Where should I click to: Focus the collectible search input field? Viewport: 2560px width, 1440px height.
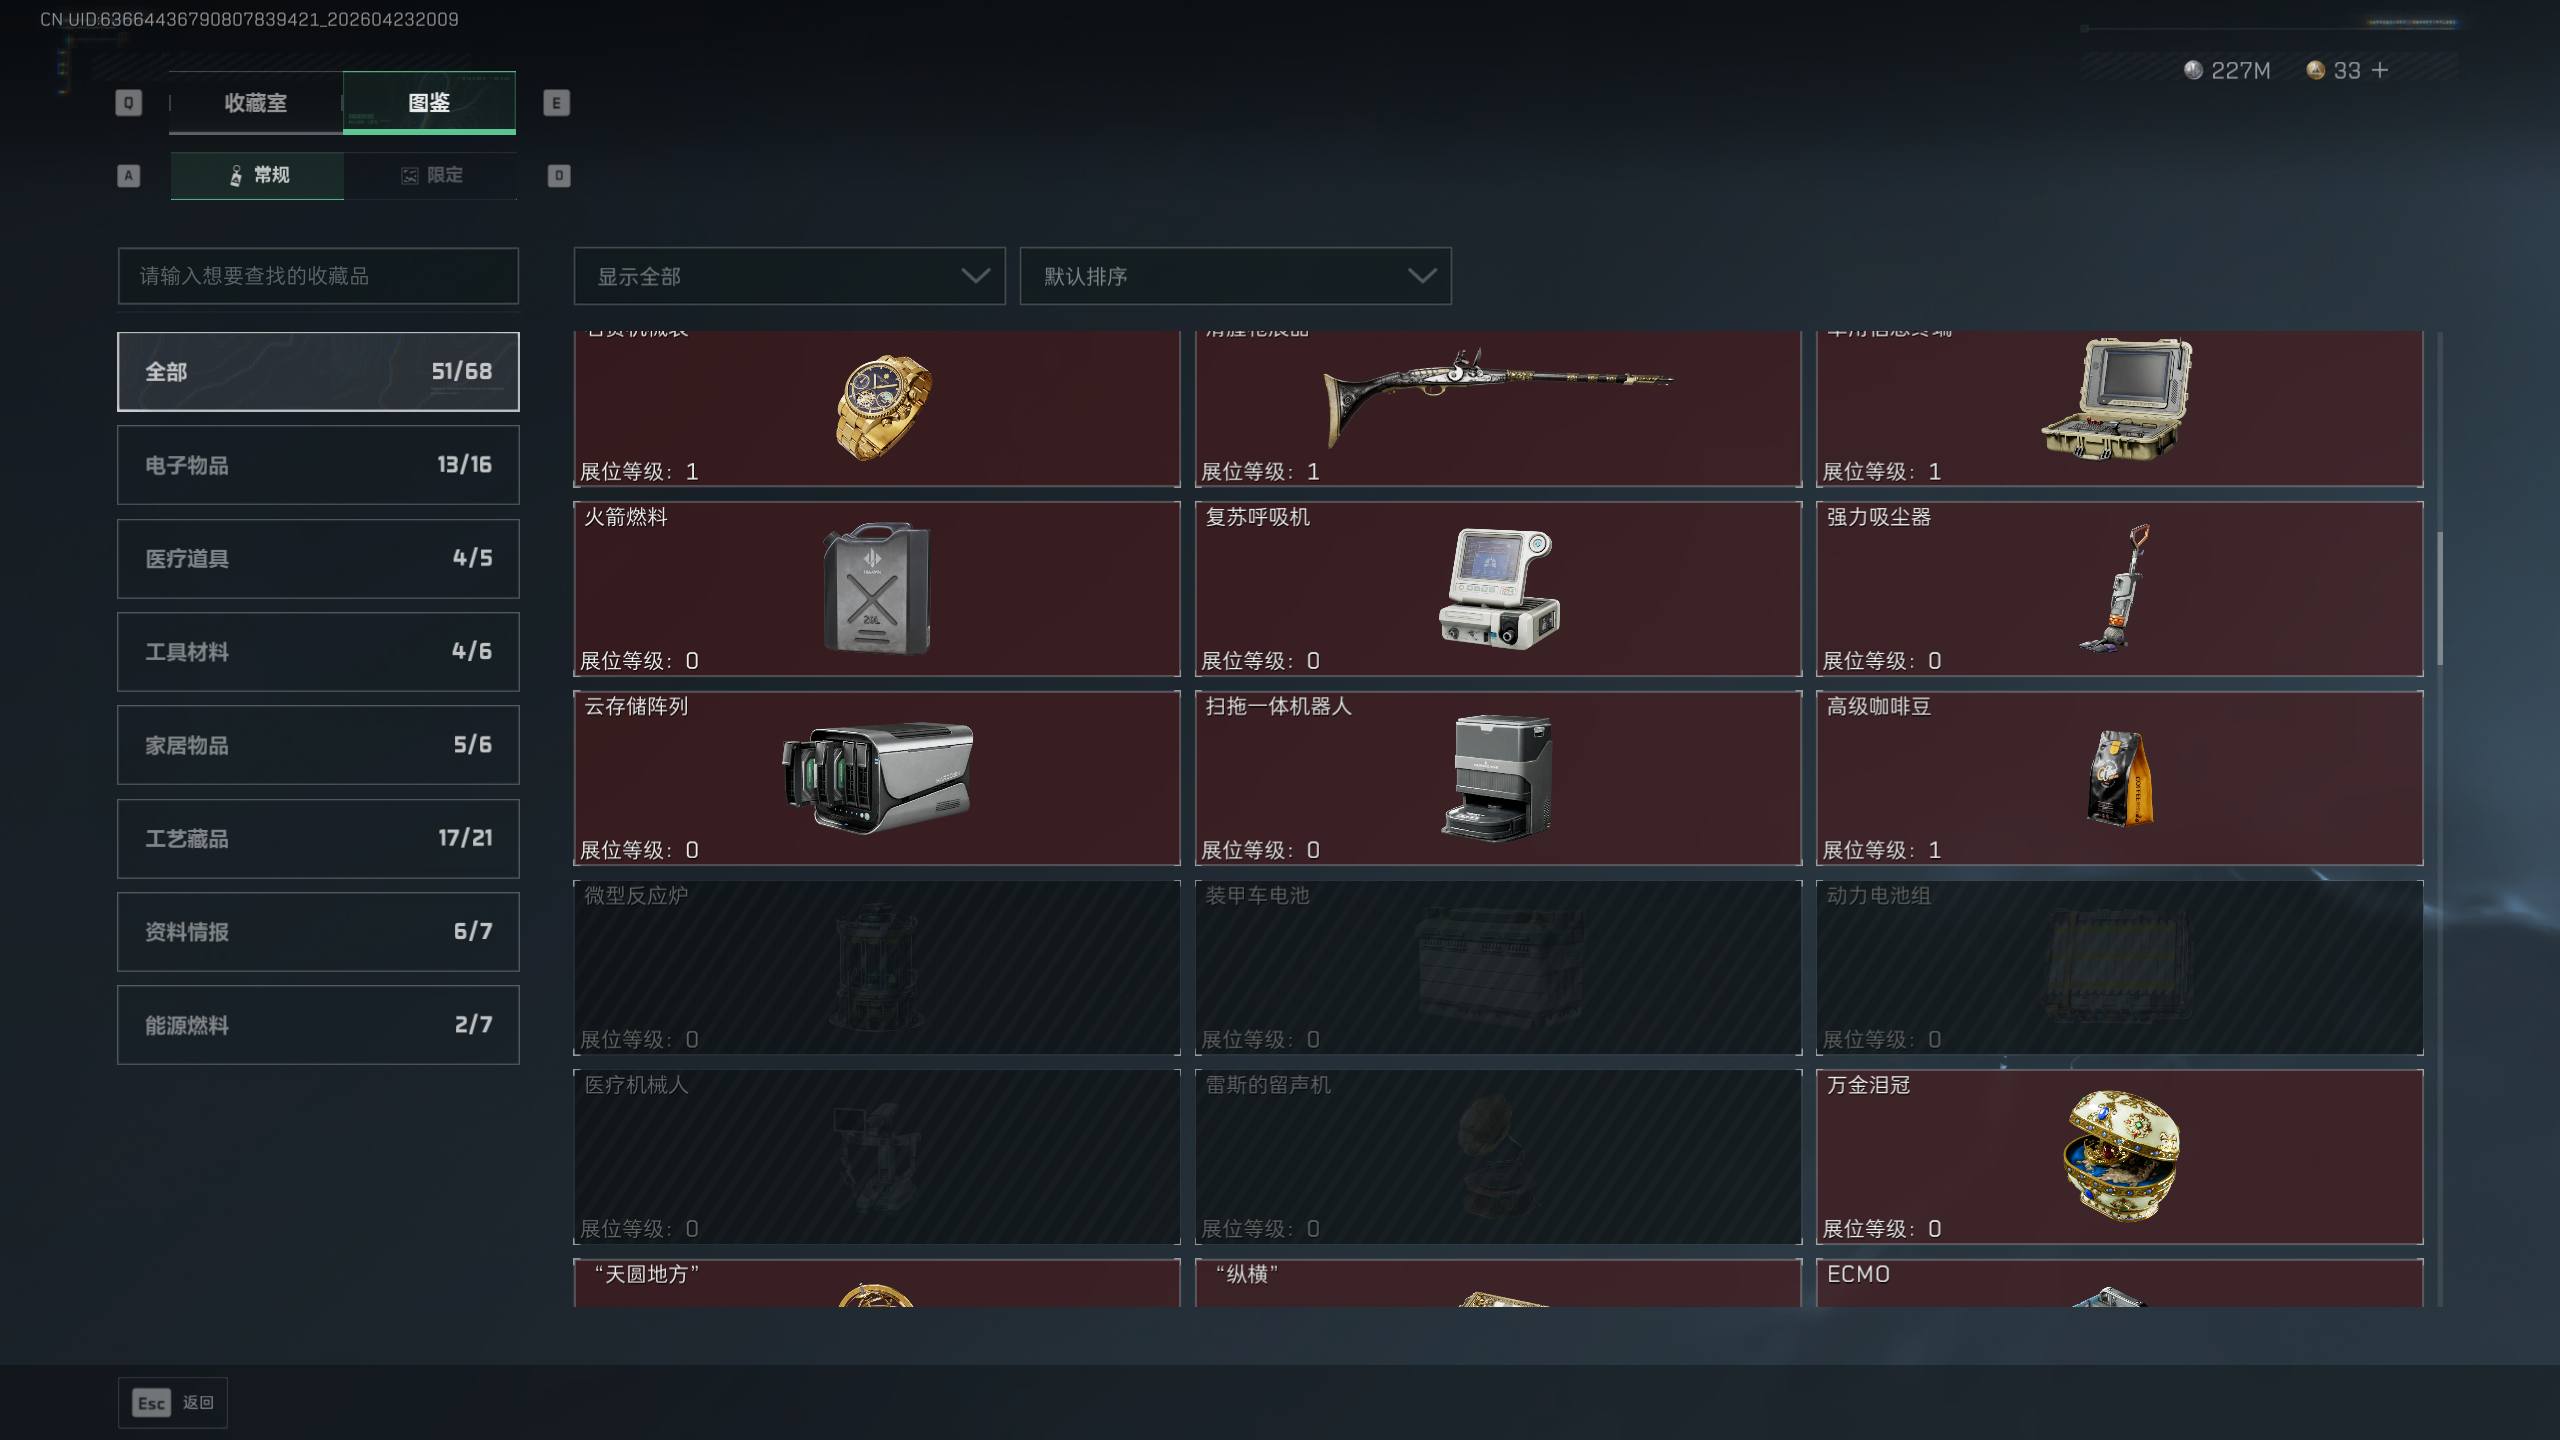pyautogui.click(x=318, y=276)
